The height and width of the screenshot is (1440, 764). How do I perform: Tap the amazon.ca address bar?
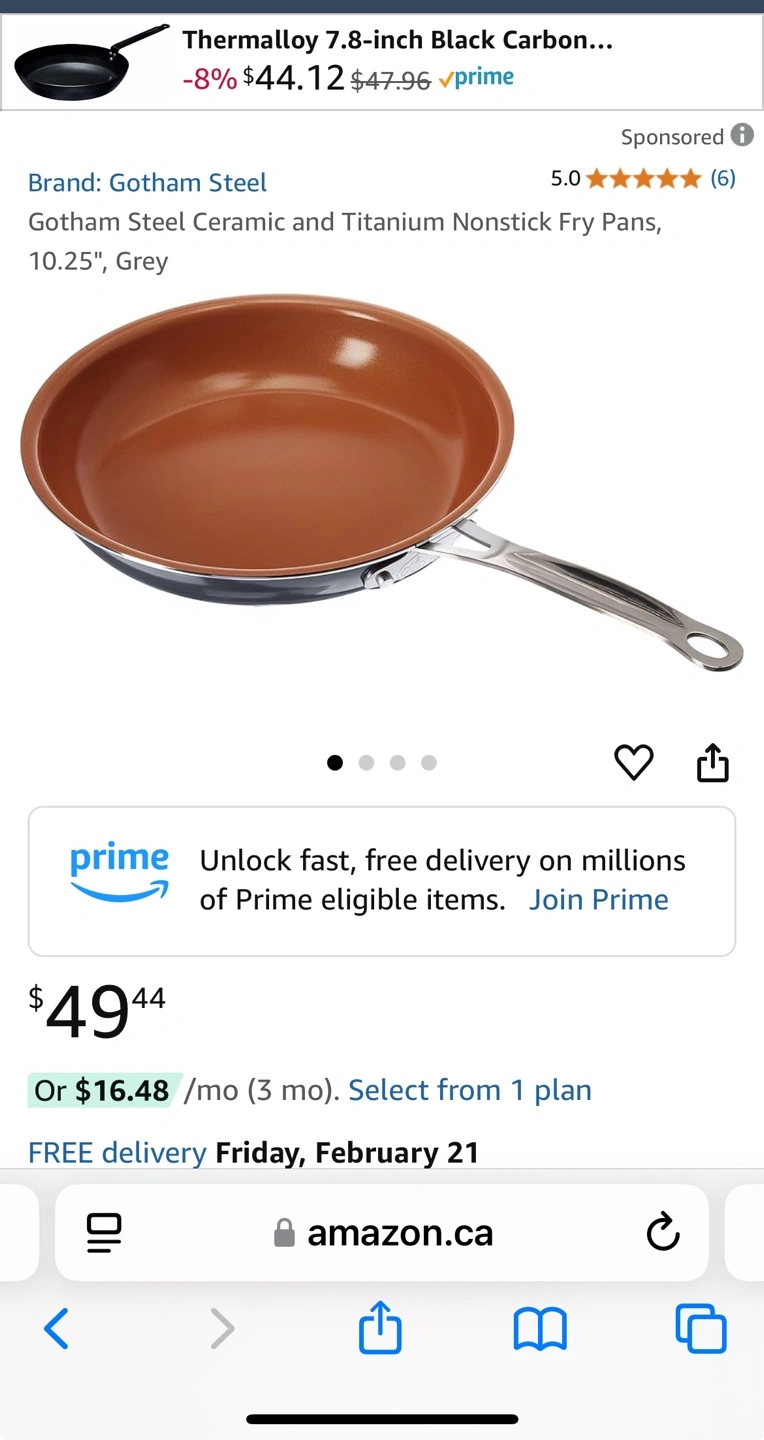(383, 1233)
